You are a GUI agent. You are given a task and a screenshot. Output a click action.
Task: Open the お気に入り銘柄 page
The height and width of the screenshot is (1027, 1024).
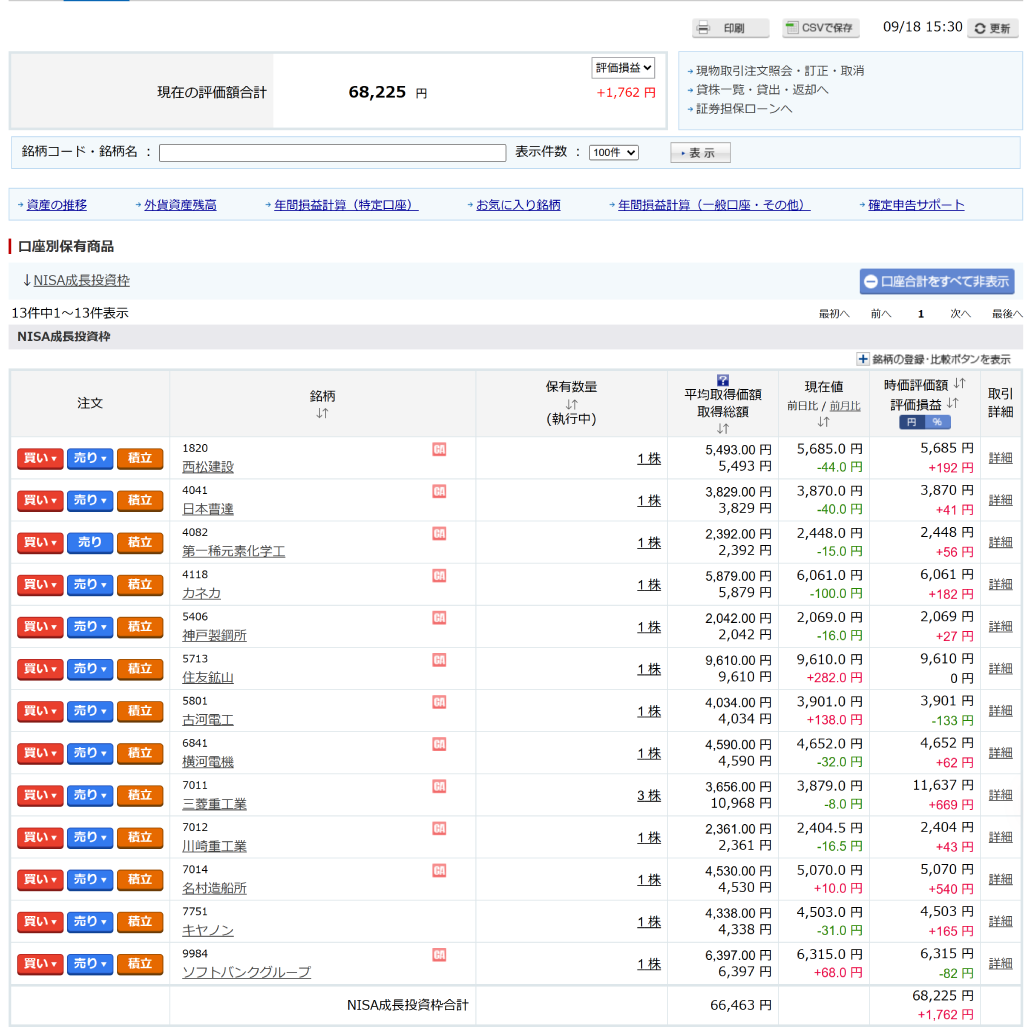pyautogui.click(x=518, y=205)
